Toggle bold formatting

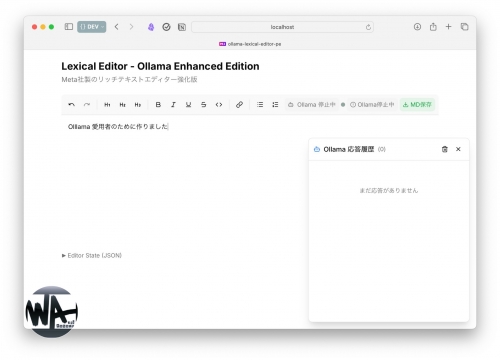click(158, 105)
